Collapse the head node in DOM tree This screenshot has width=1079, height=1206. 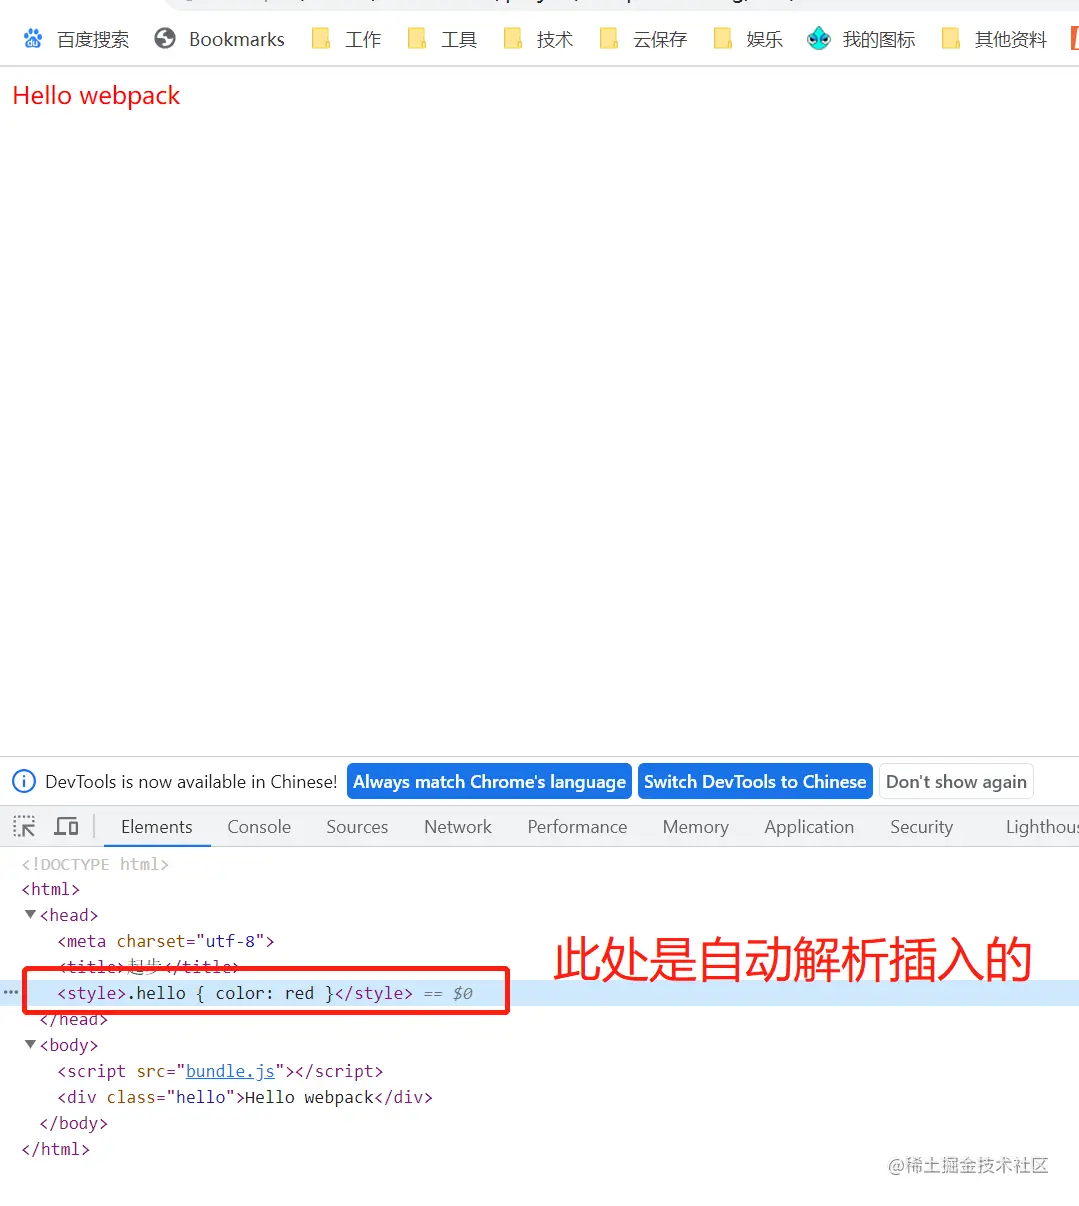[30, 915]
